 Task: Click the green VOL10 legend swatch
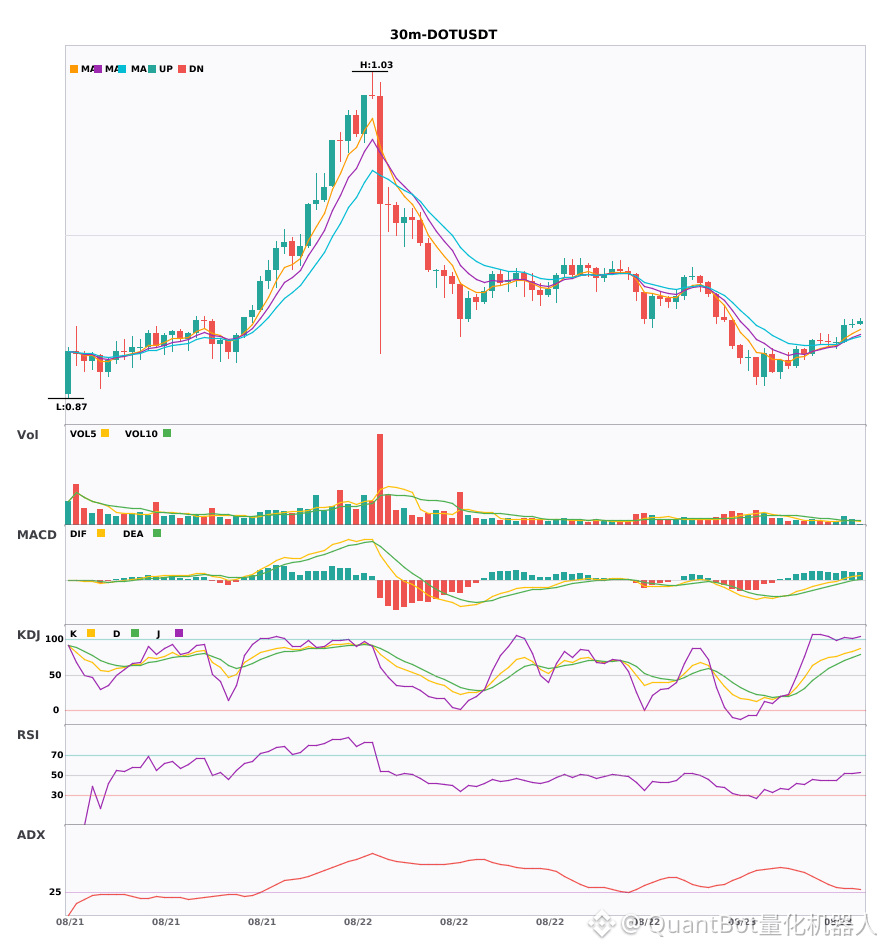167,433
